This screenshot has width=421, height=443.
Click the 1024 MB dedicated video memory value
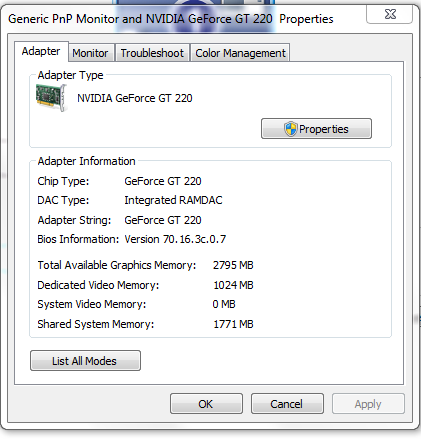(x=233, y=285)
